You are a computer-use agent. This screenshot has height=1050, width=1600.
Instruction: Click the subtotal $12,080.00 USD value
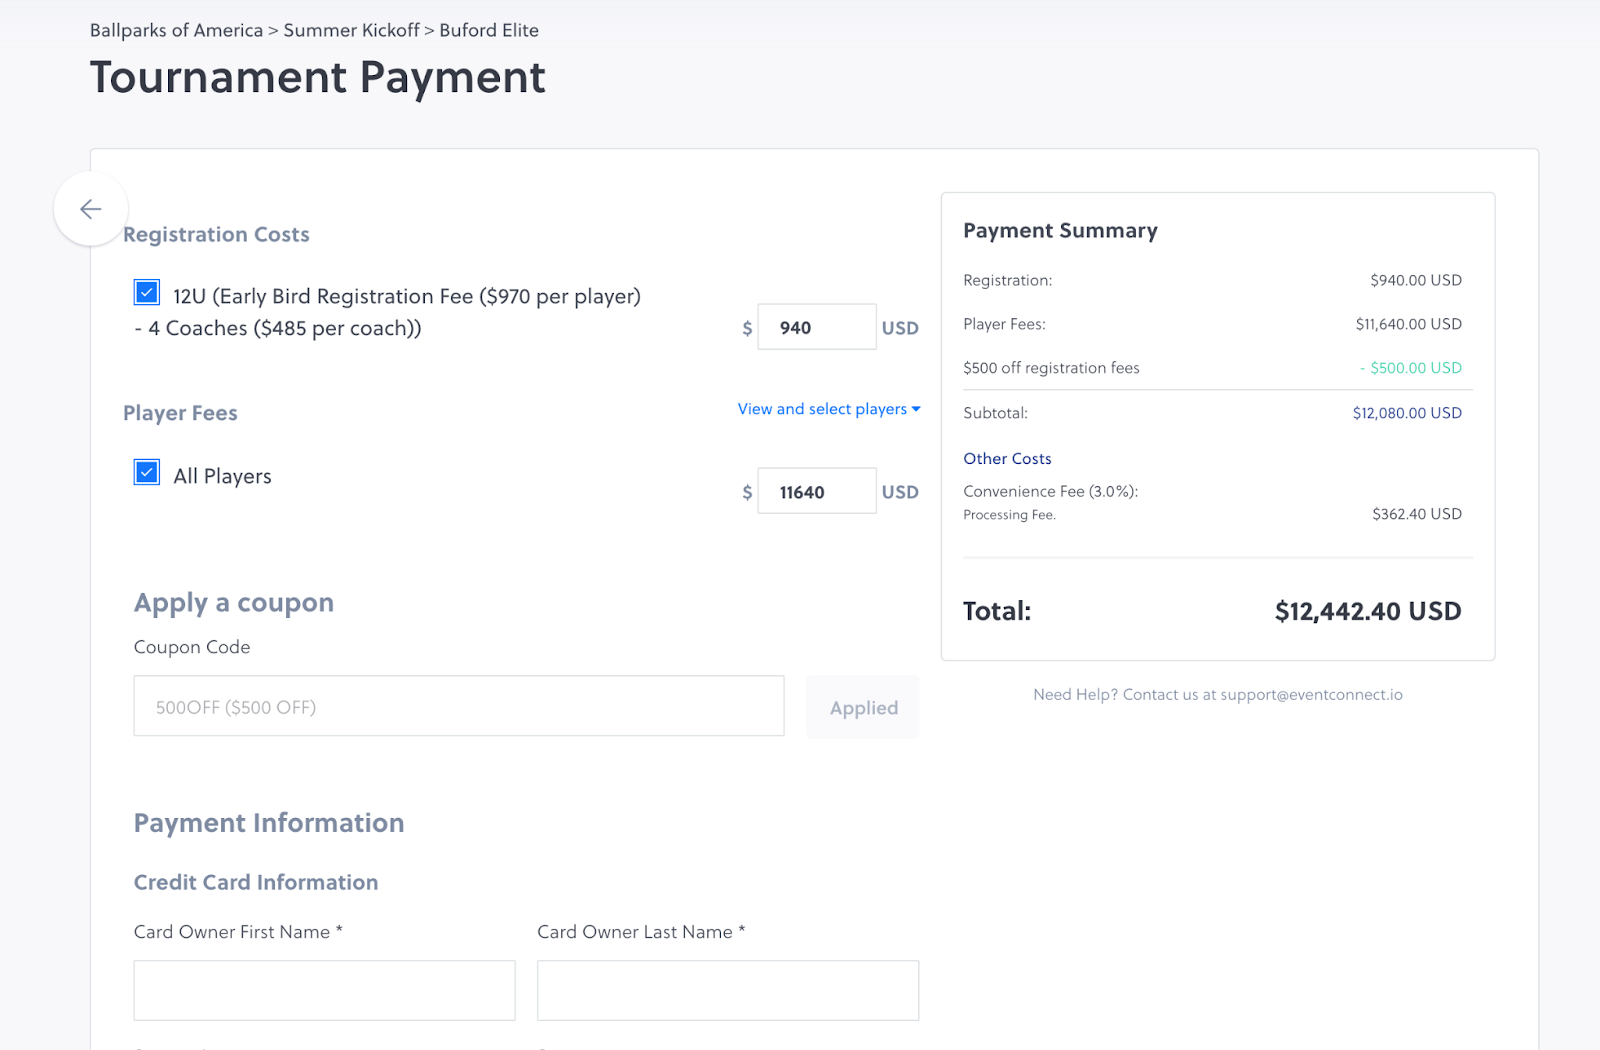tap(1407, 413)
